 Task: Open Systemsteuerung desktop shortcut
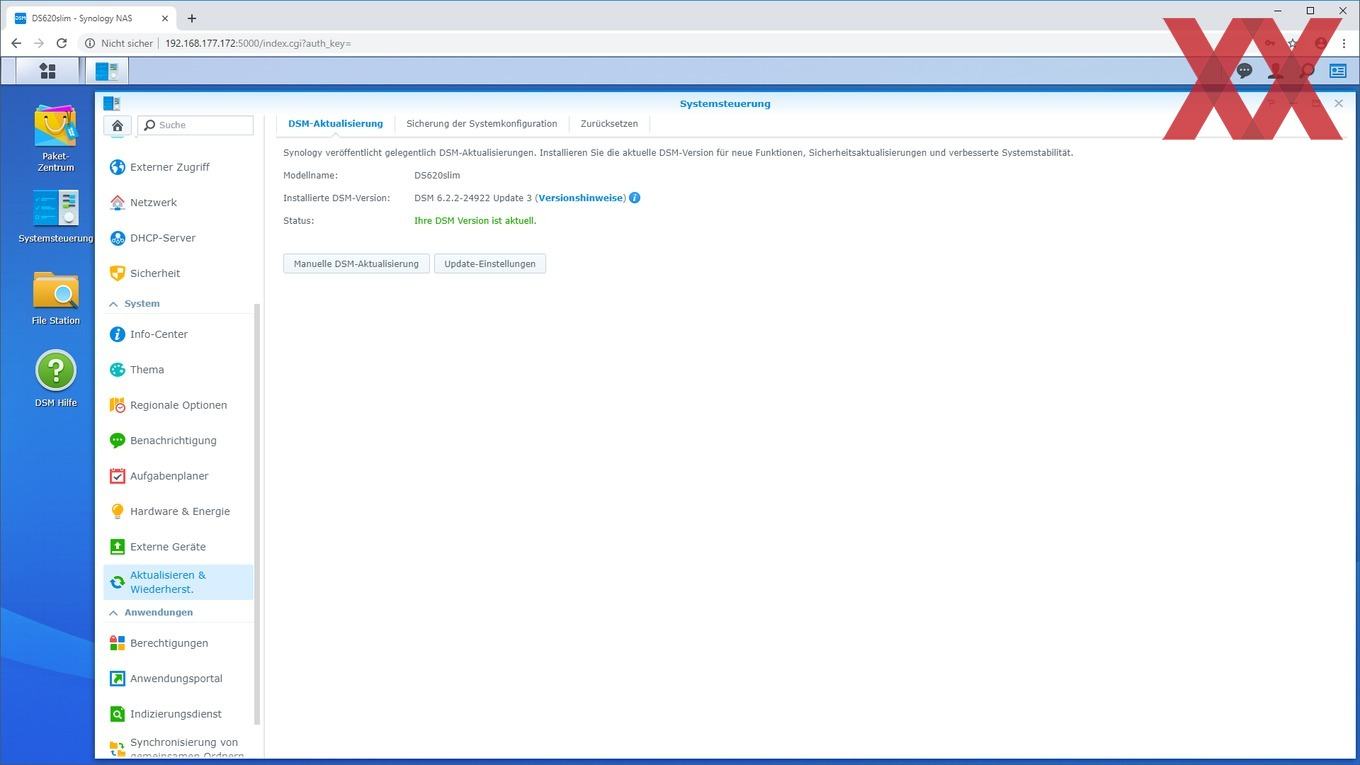[x=56, y=216]
